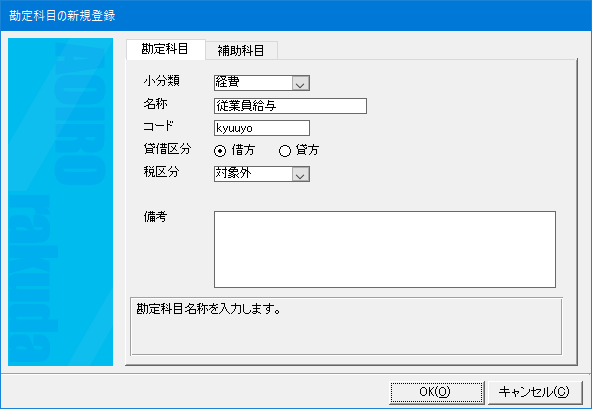Click the 税区分 label

pos(161,171)
